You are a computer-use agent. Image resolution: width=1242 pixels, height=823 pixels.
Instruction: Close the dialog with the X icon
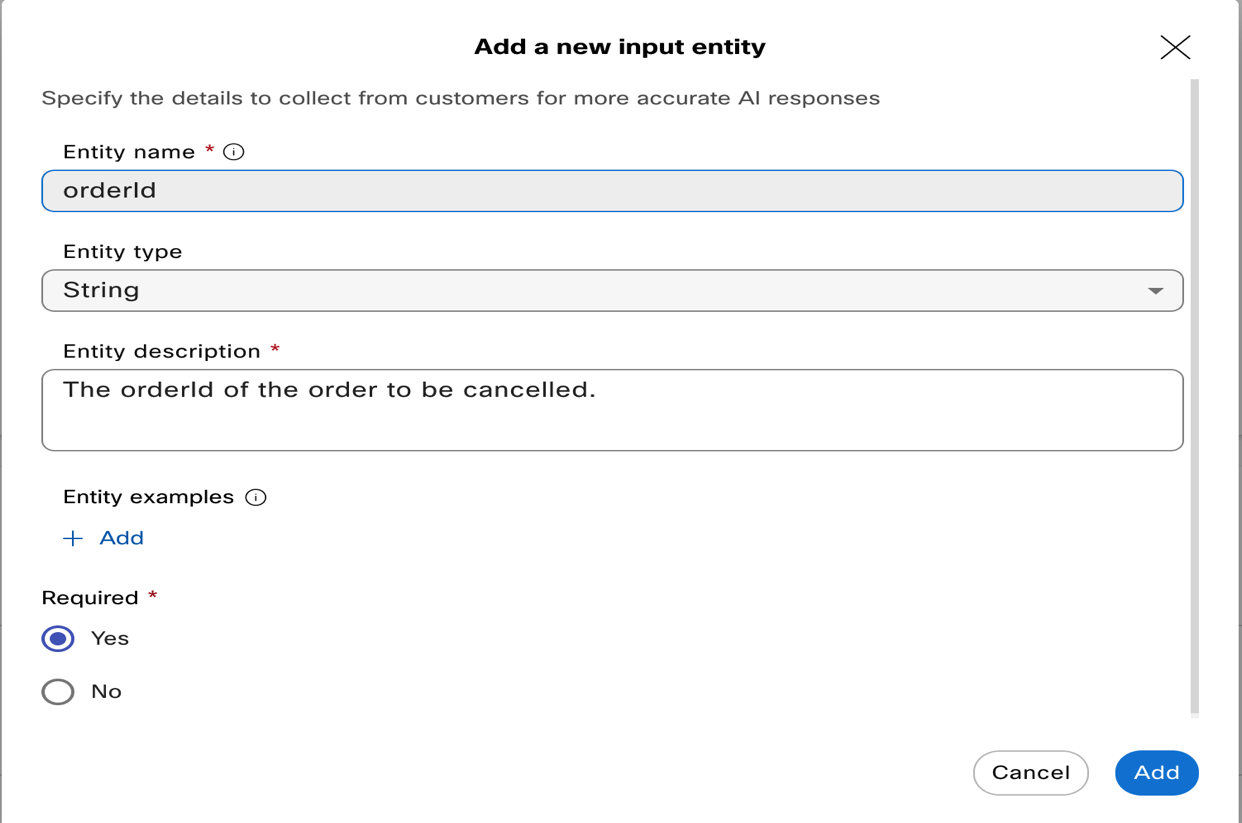coord(1175,47)
